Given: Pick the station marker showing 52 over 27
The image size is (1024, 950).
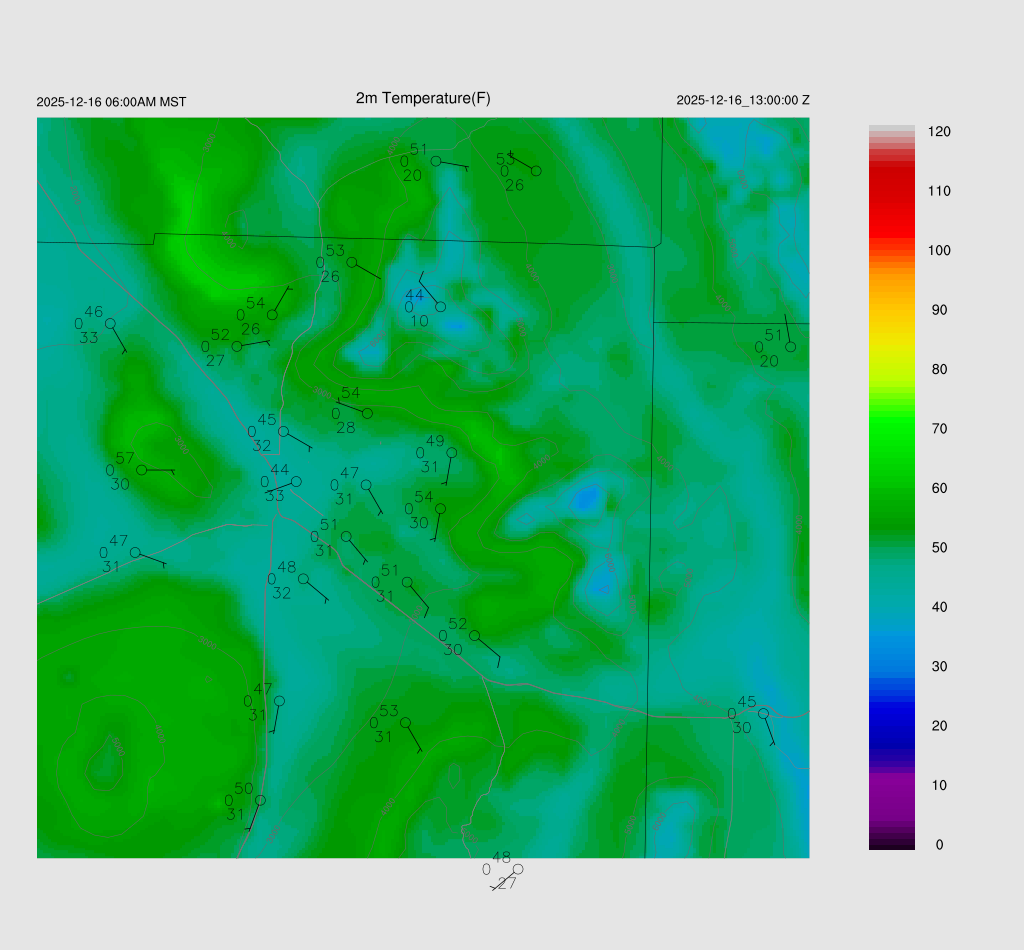Looking at the screenshot, I should 237,346.
